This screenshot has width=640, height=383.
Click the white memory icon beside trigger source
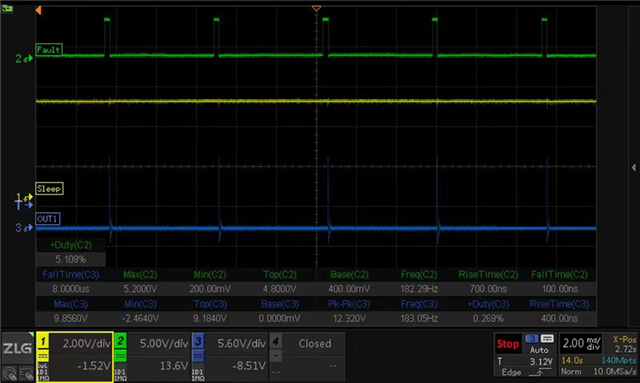(547, 338)
